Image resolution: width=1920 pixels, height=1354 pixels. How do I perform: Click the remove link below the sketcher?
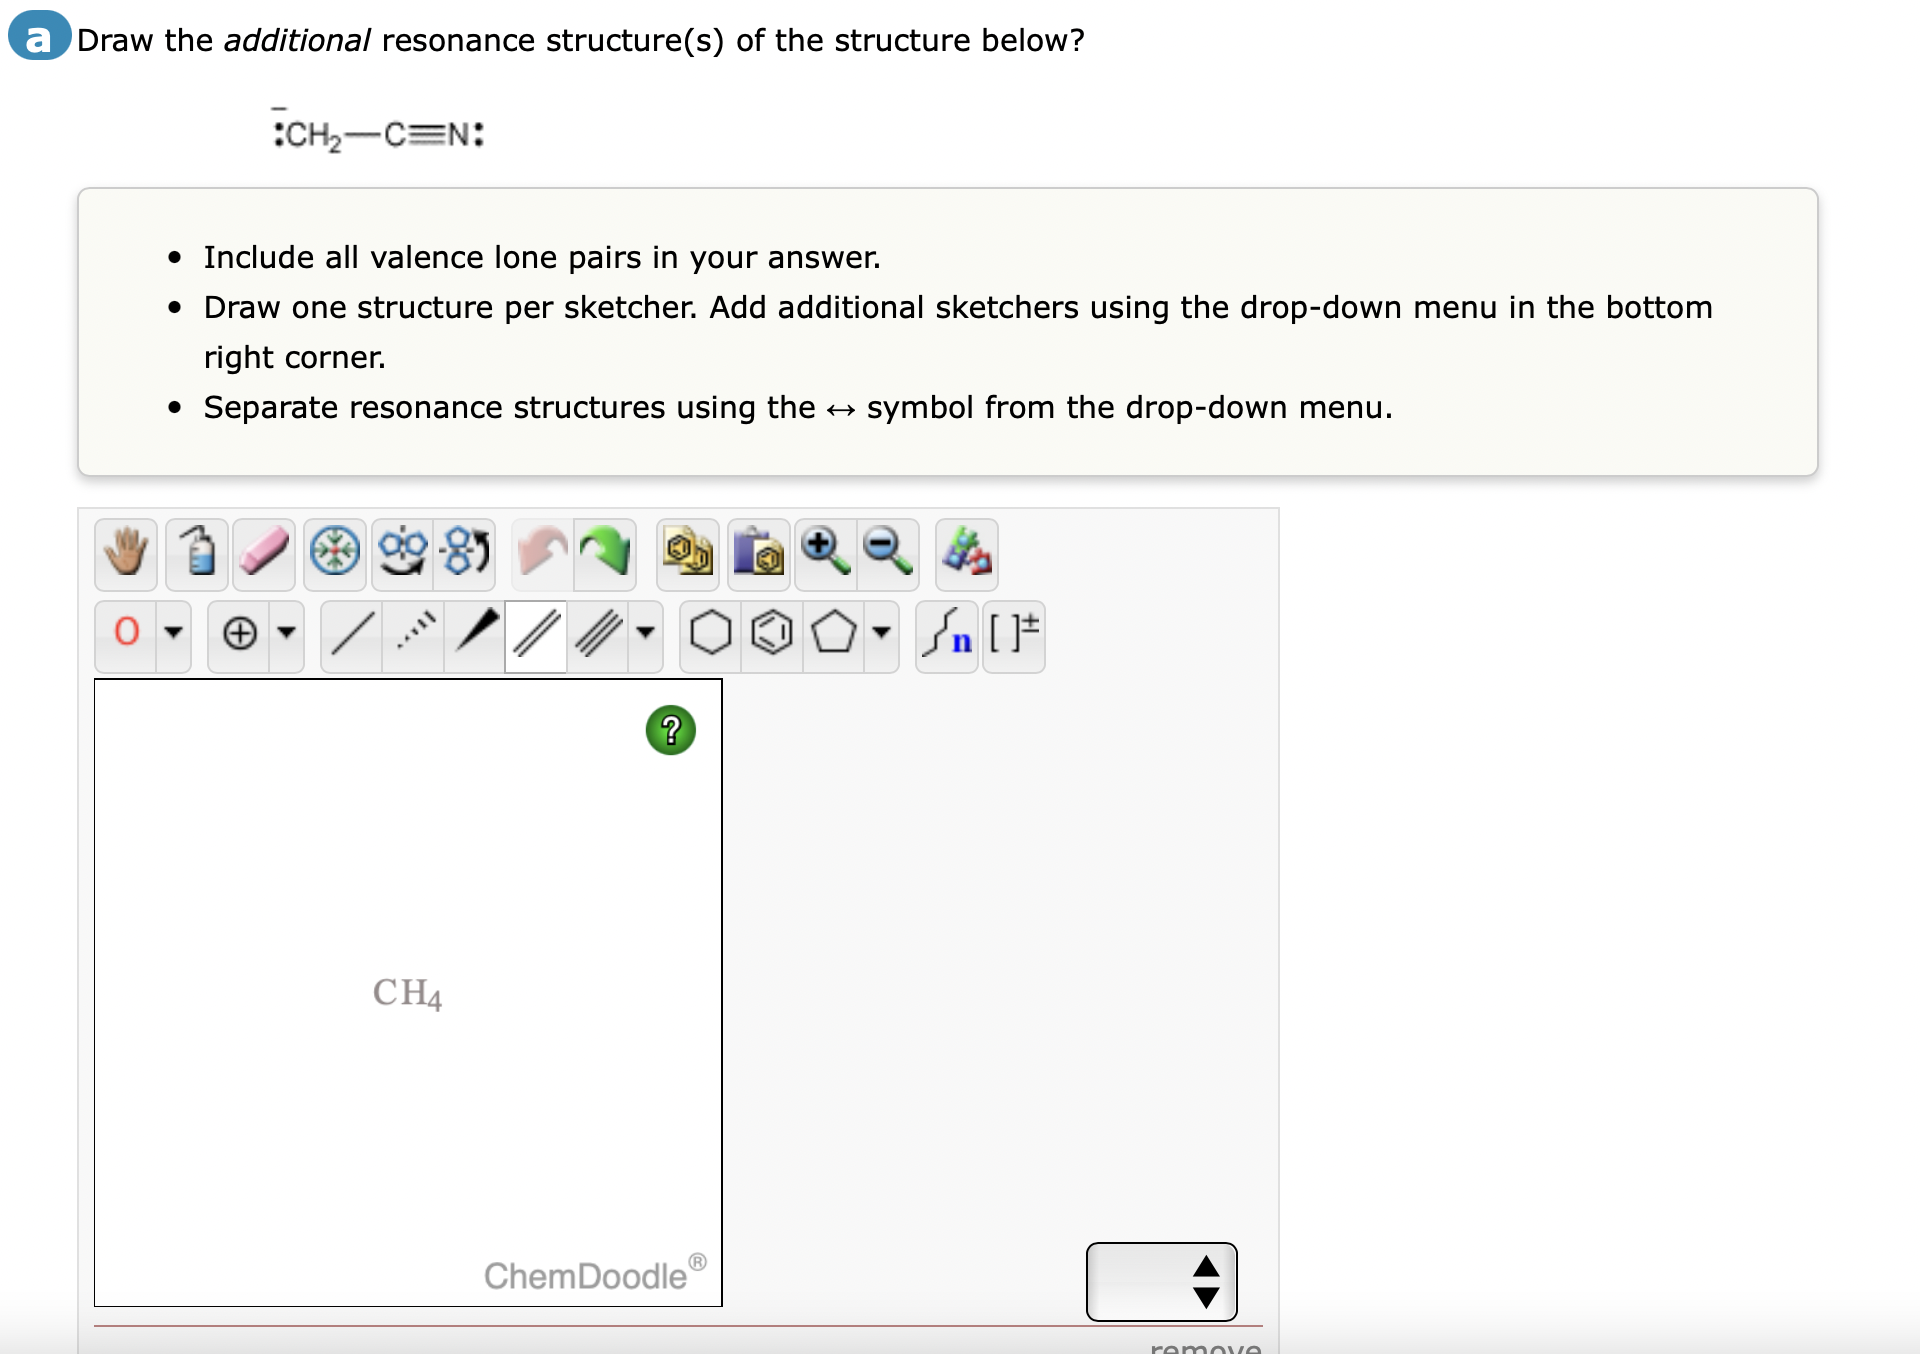(1205, 1345)
